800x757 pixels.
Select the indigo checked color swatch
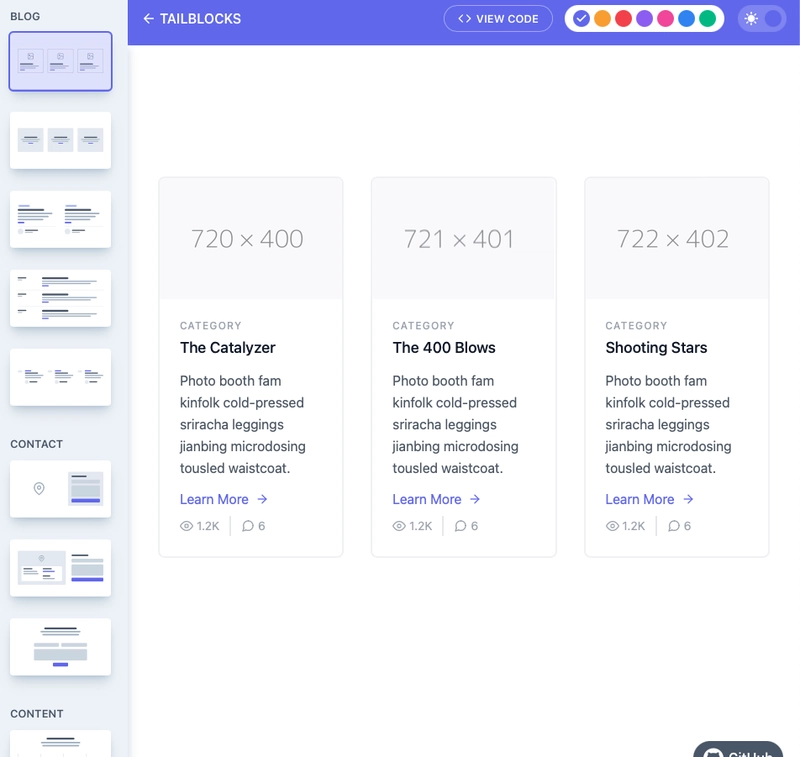click(581, 19)
